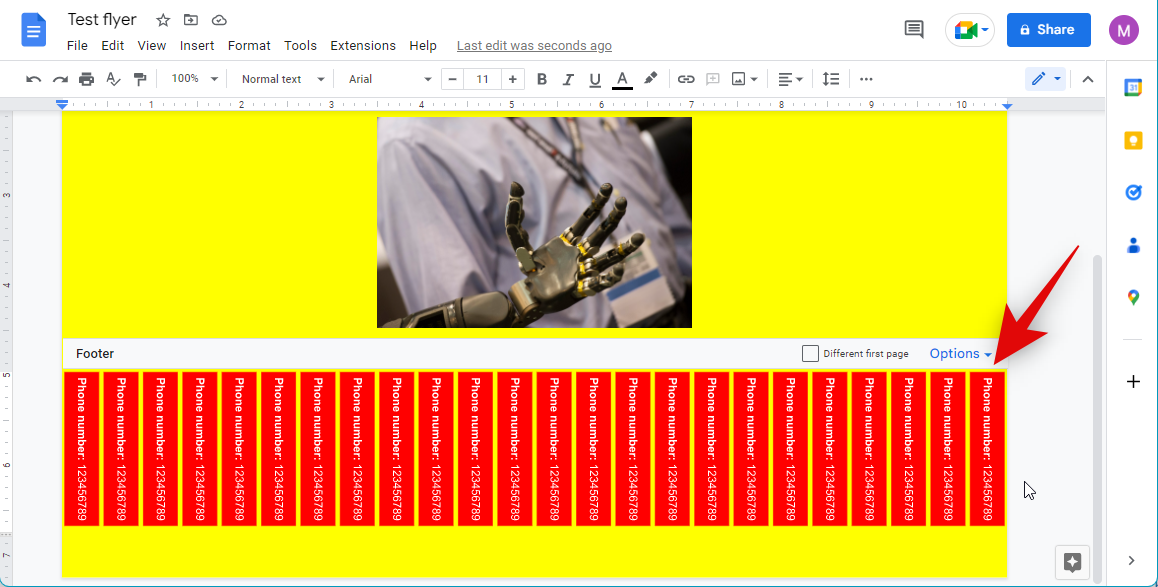1158x587 pixels.
Task: Open the View menu
Action: pos(151,46)
